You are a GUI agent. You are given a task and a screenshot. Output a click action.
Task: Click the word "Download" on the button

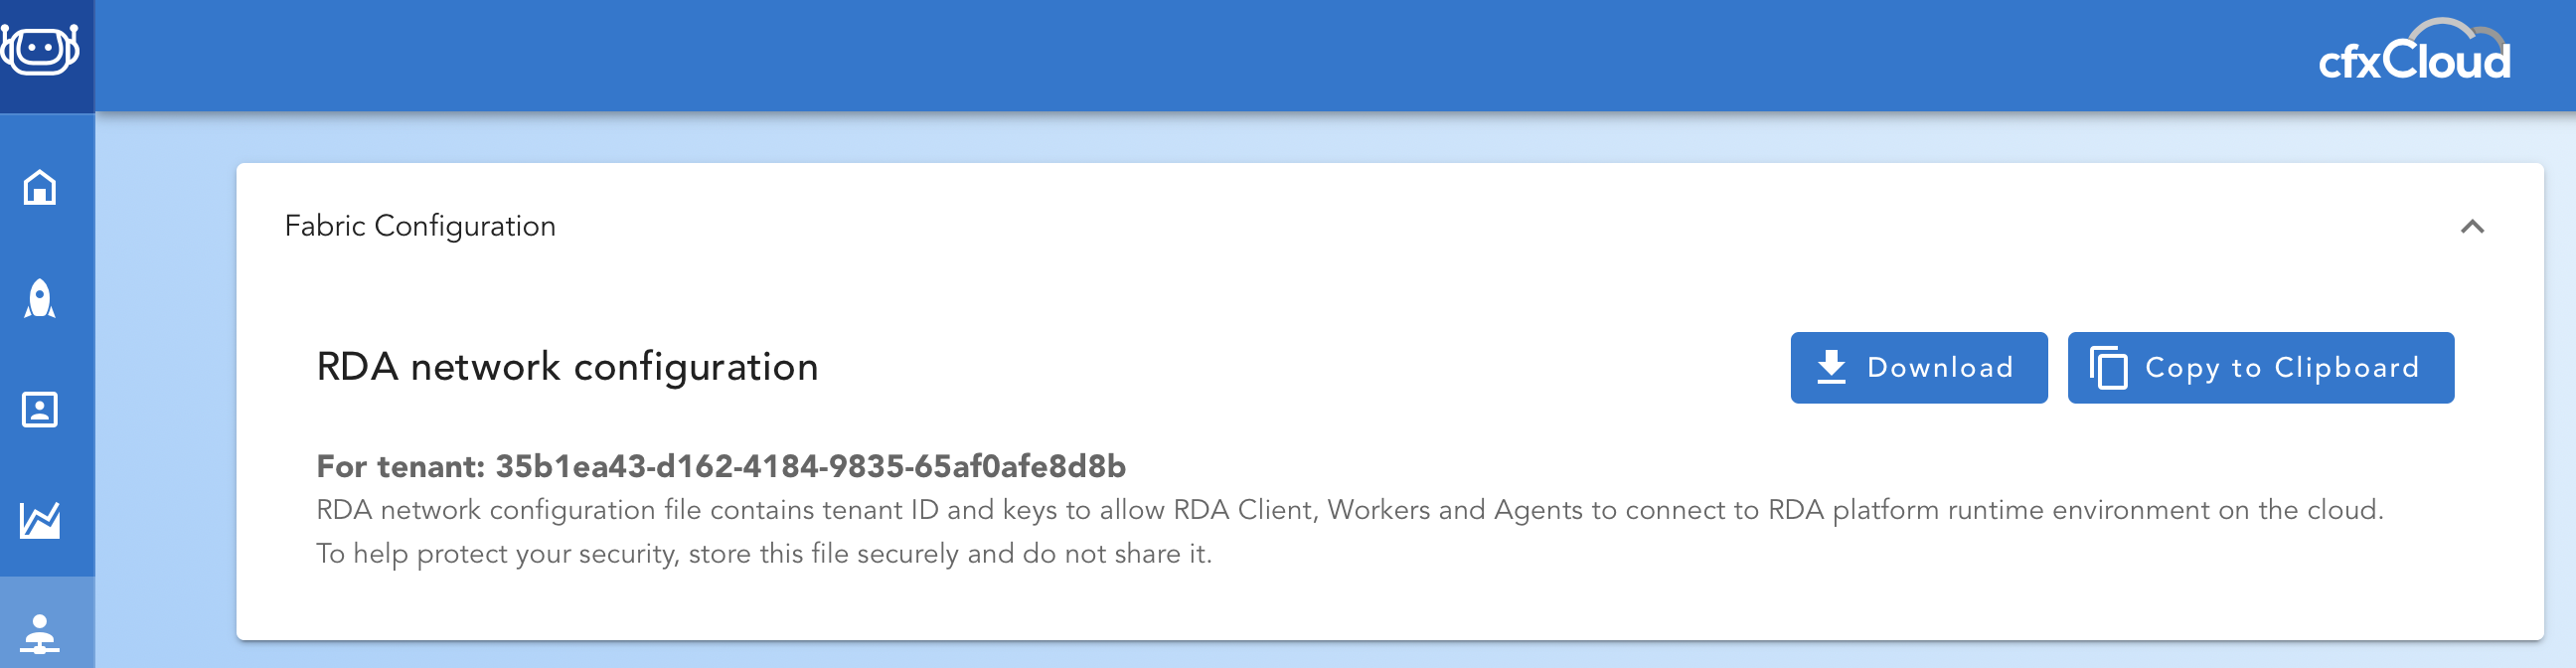coord(1940,367)
